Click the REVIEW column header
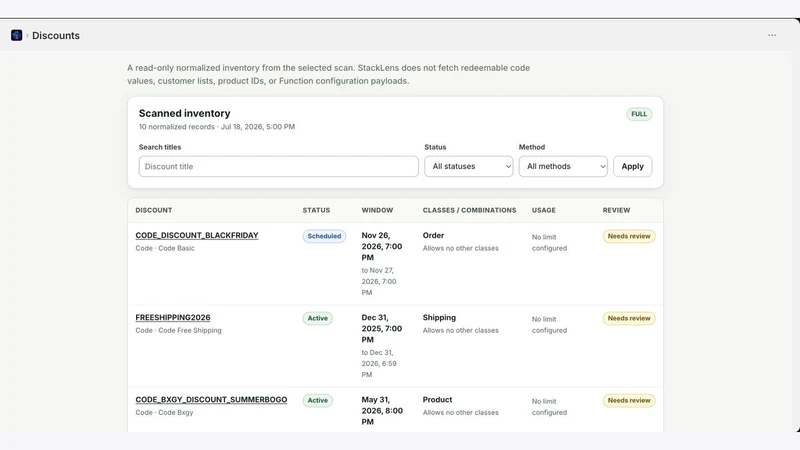The image size is (800, 450). coord(616,210)
